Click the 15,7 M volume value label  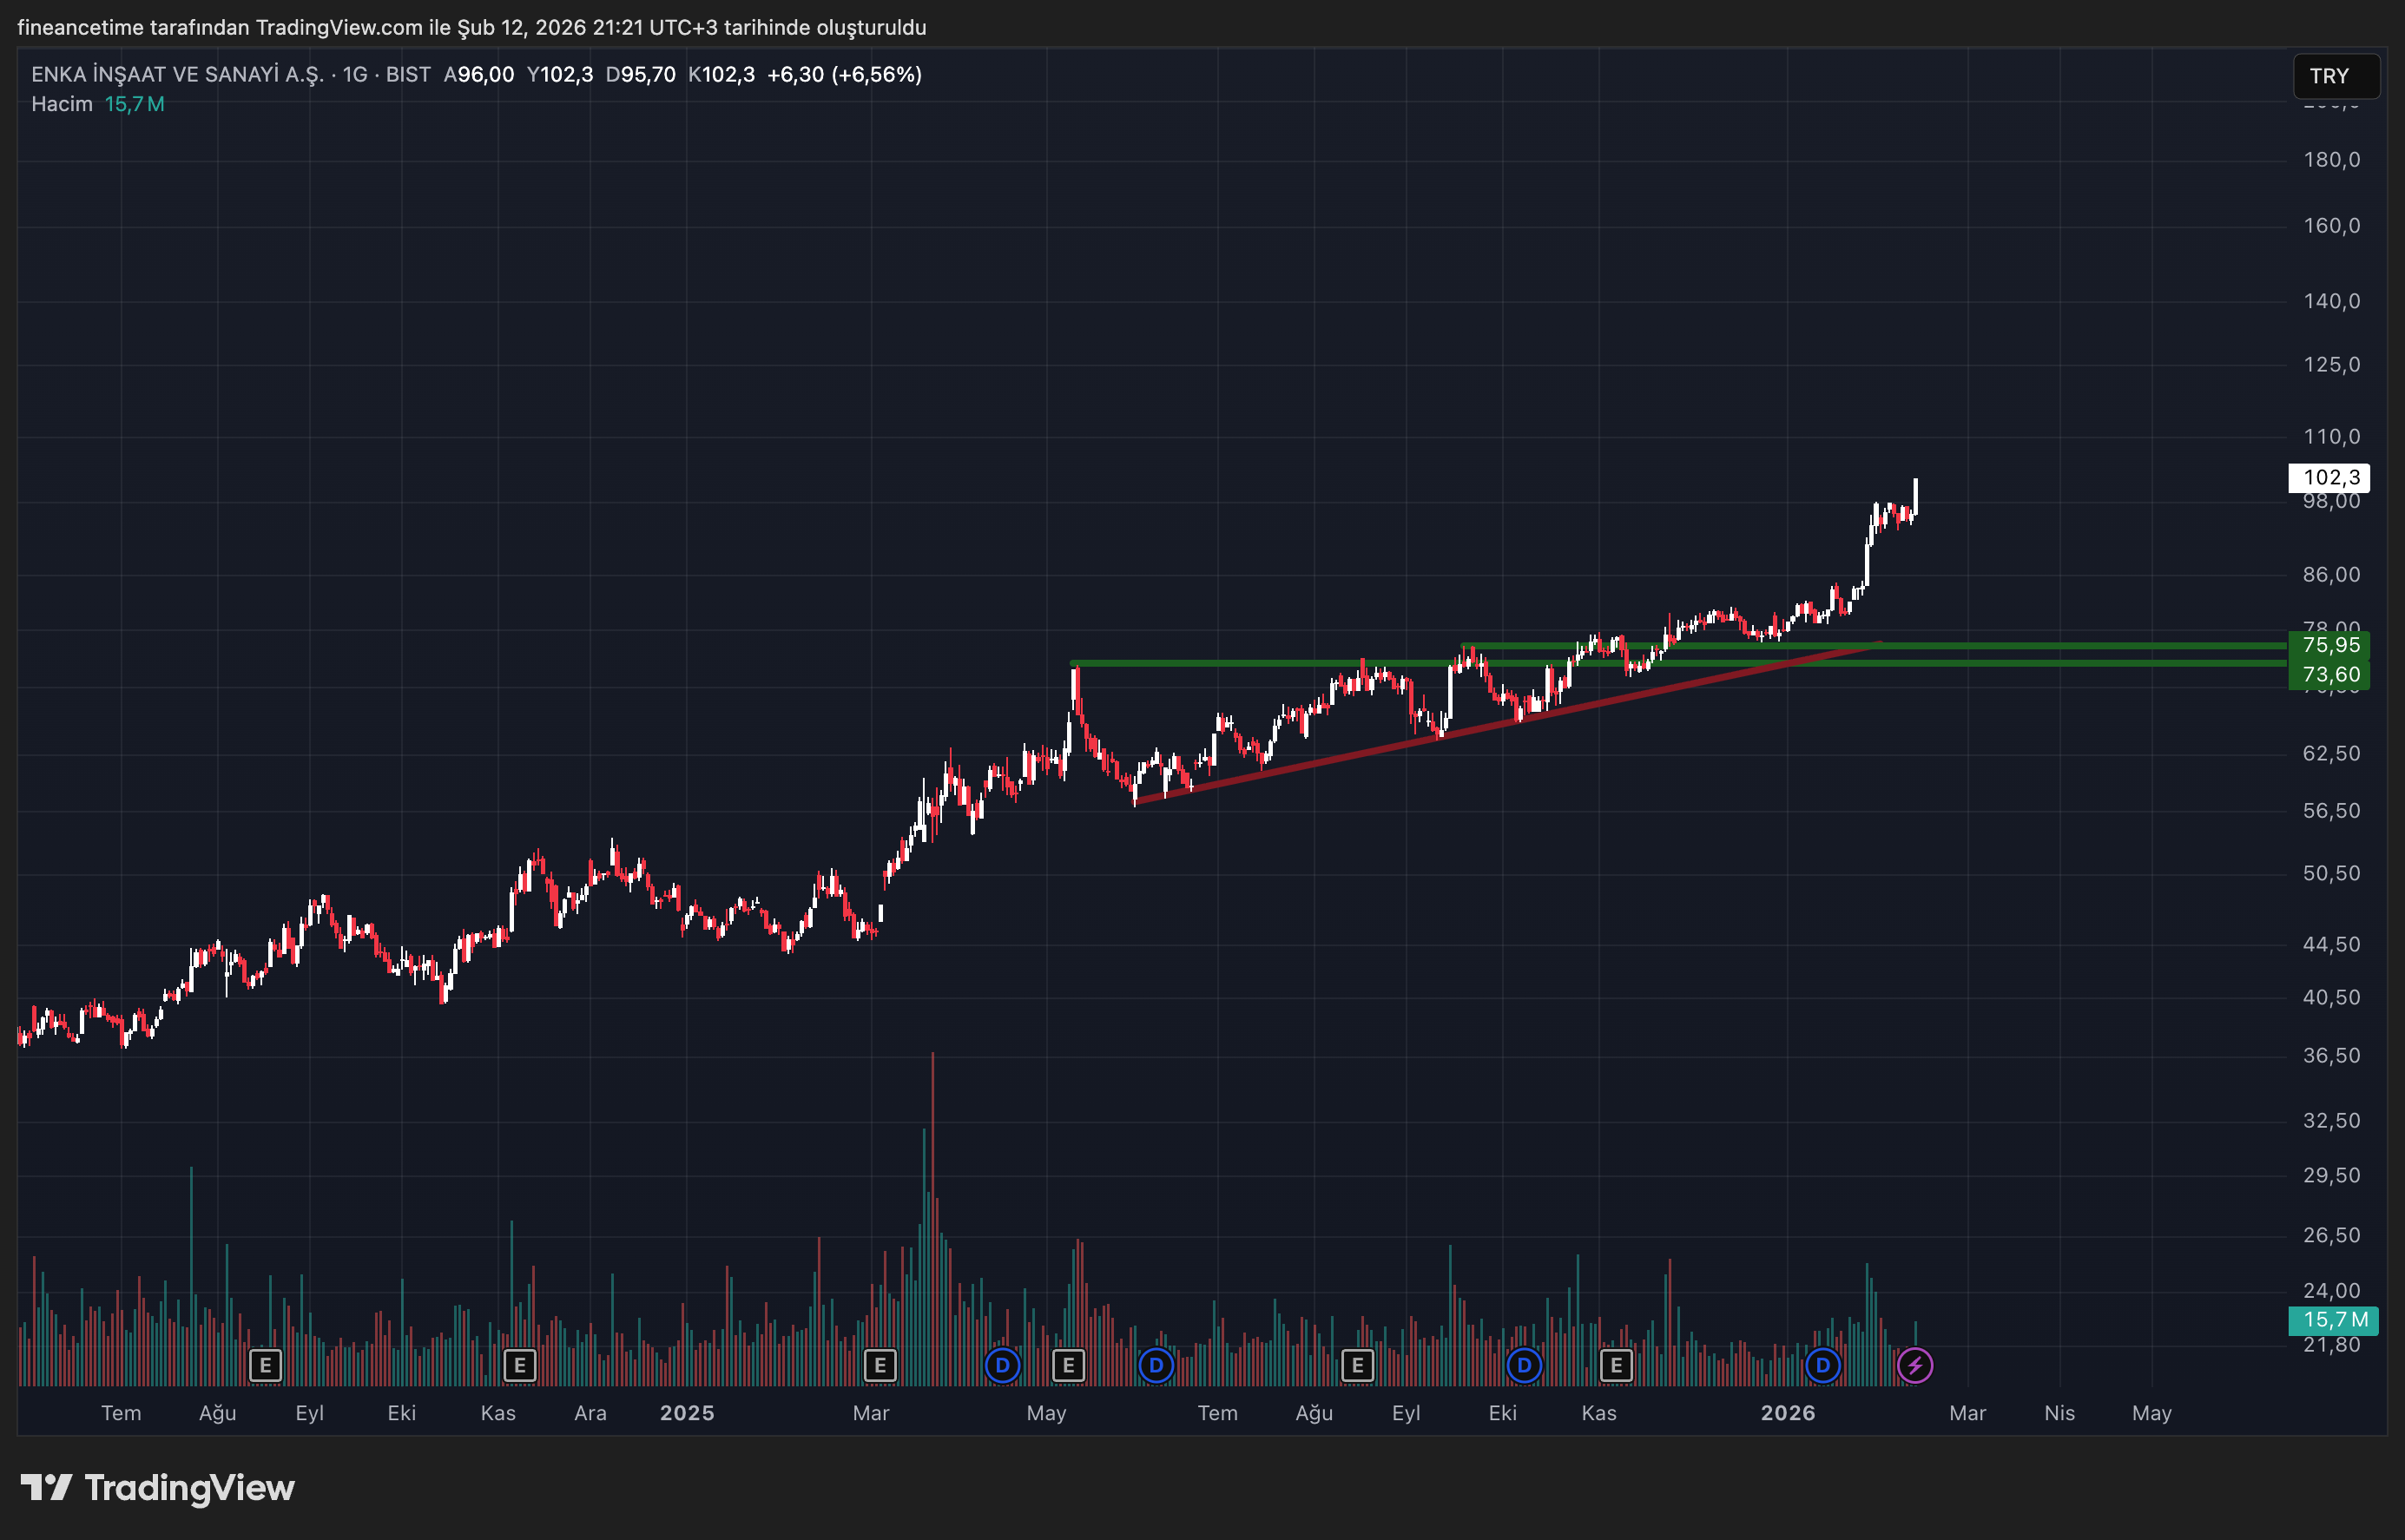2334,1320
